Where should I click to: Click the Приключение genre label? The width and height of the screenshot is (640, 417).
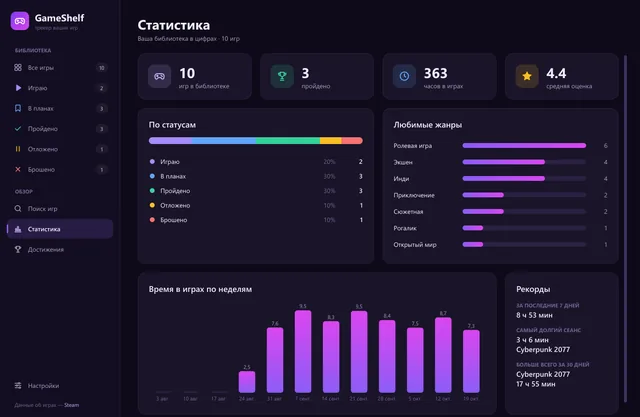tap(414, 195)
